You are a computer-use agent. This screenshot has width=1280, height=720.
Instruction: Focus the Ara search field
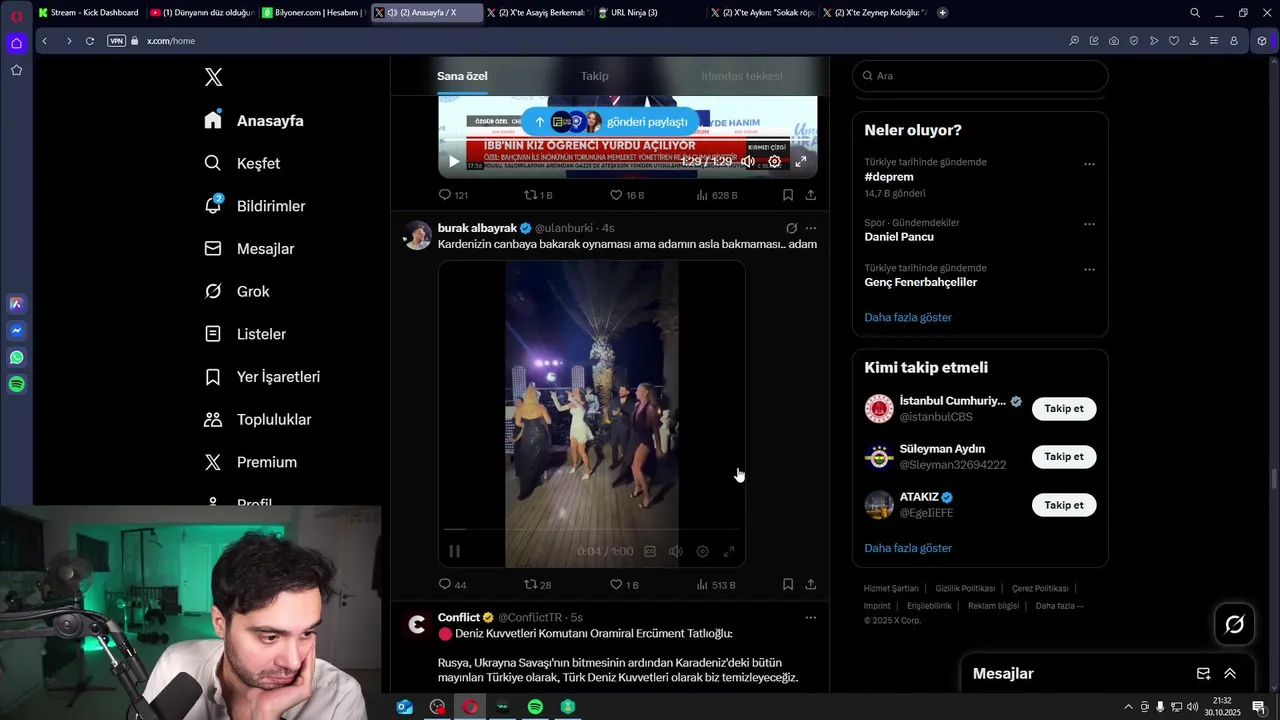pyautogui.click(x=980, y=76)
